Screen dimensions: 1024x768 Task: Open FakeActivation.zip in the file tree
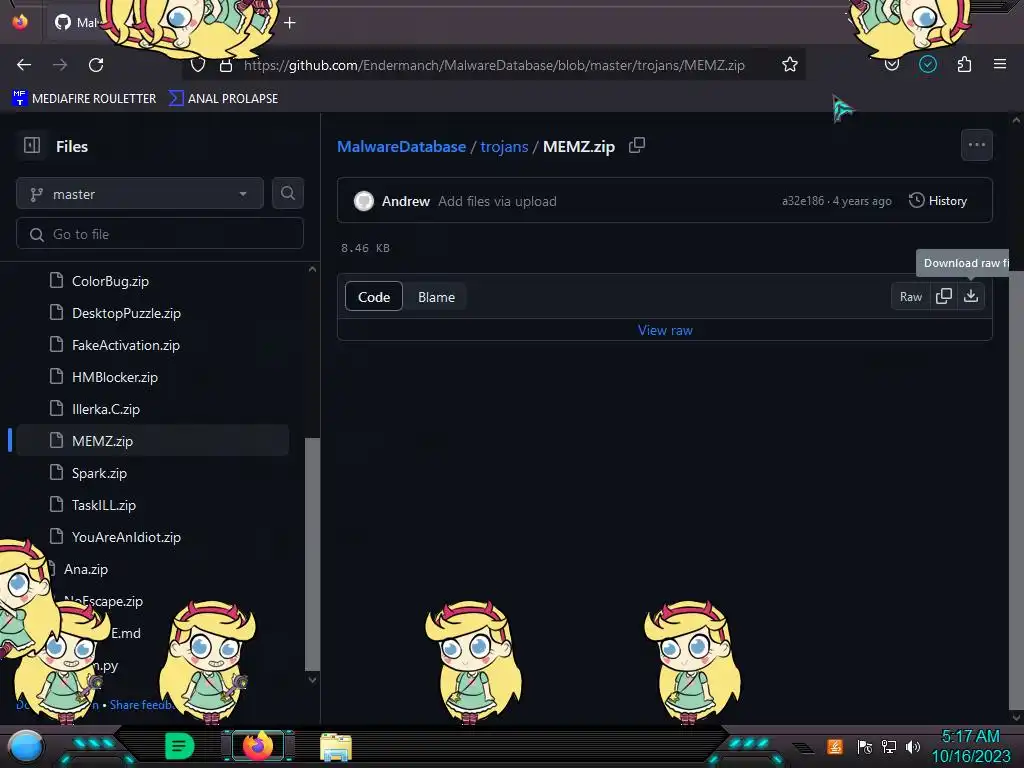point(125,345)
